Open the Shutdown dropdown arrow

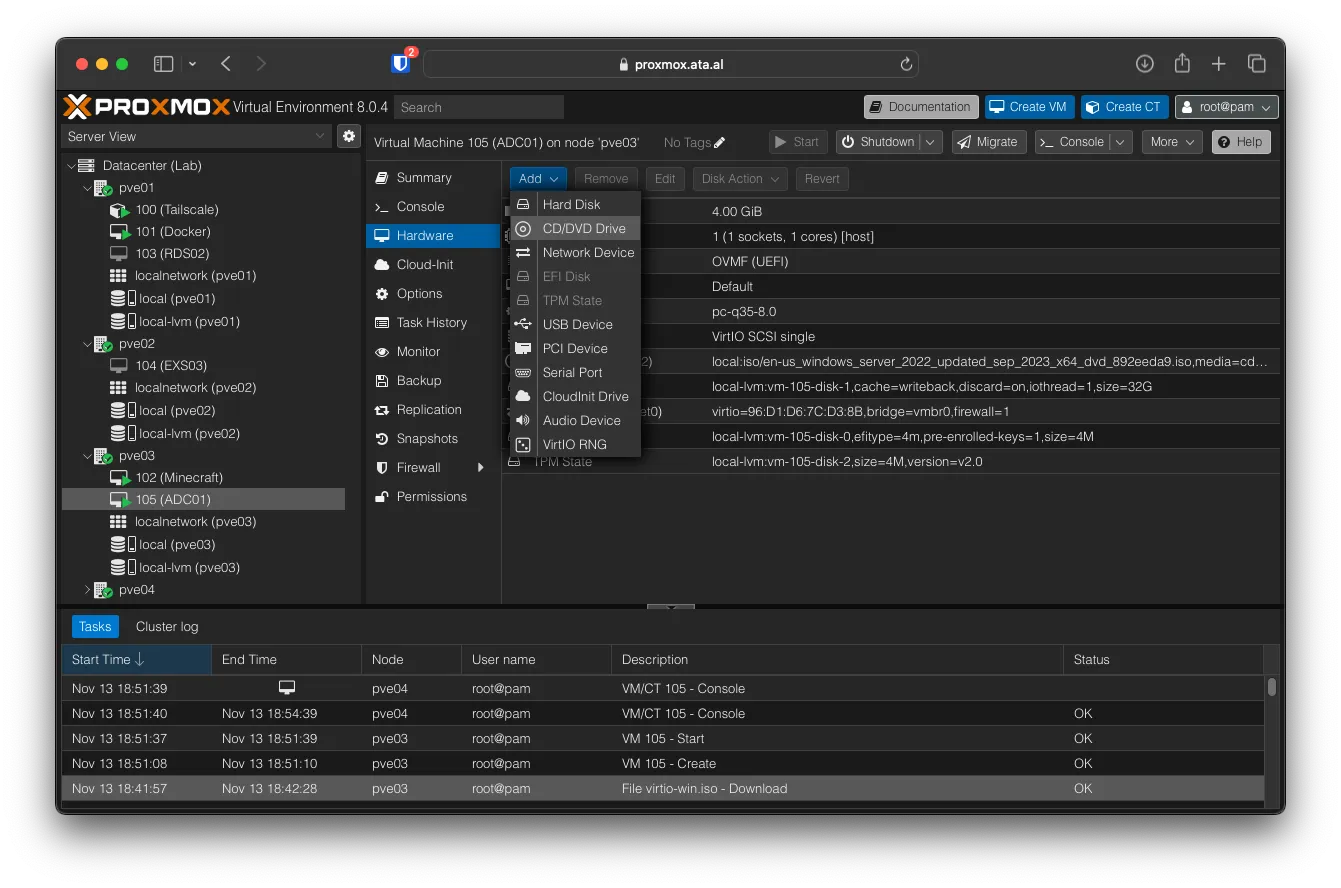pyautogui.click(x=930, y=142)
